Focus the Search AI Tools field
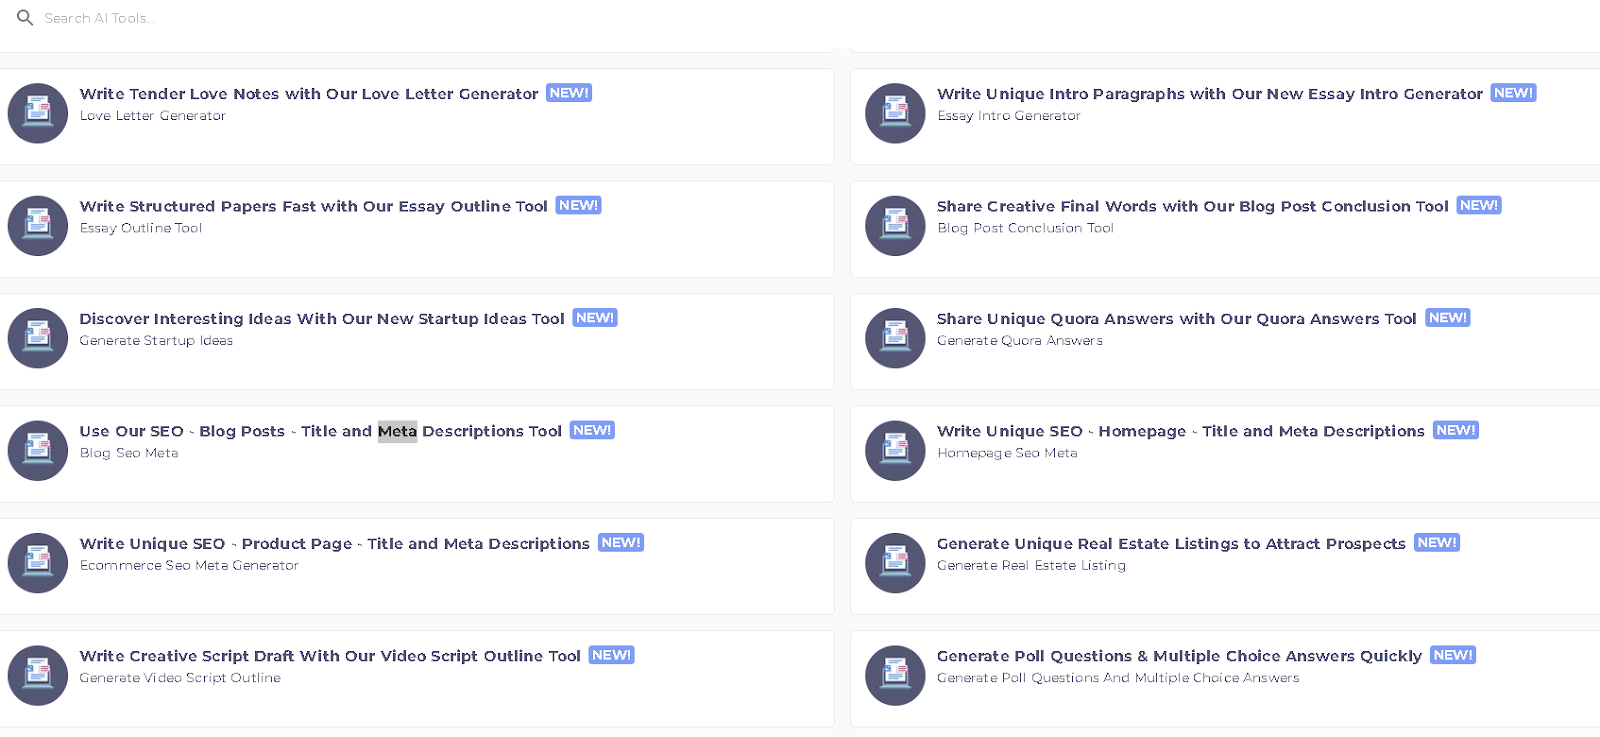1600x737 pixels. [x=100, y=18]
